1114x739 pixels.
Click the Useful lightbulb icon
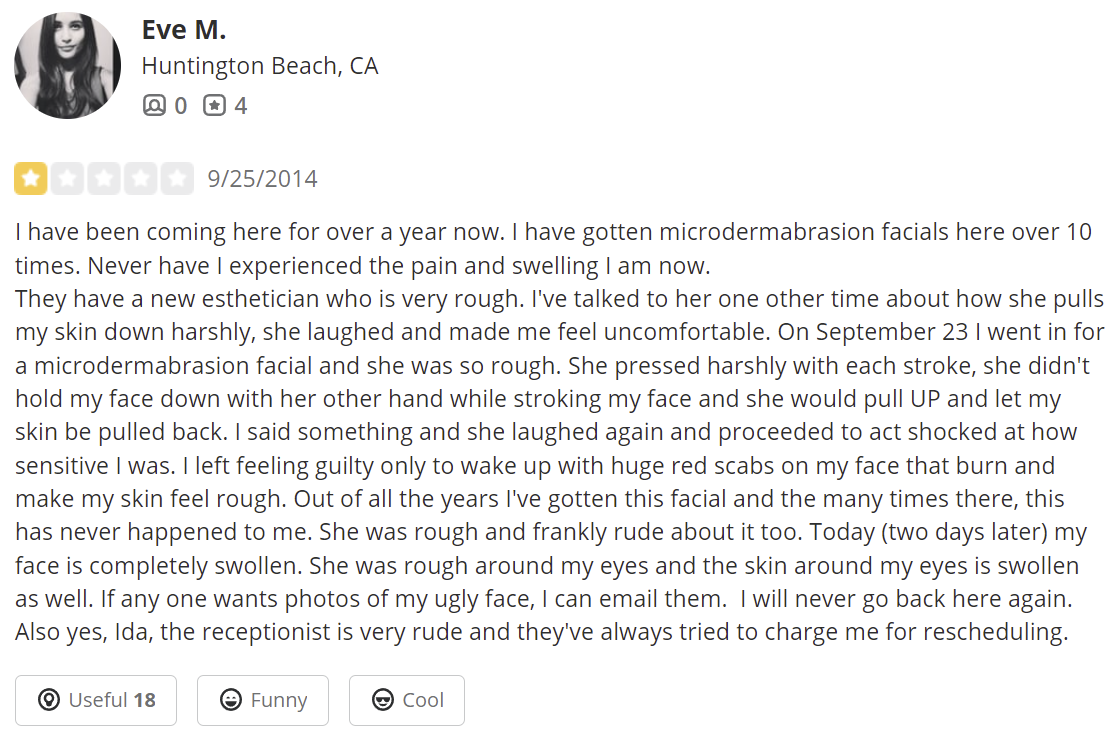[x=48, y=700]
